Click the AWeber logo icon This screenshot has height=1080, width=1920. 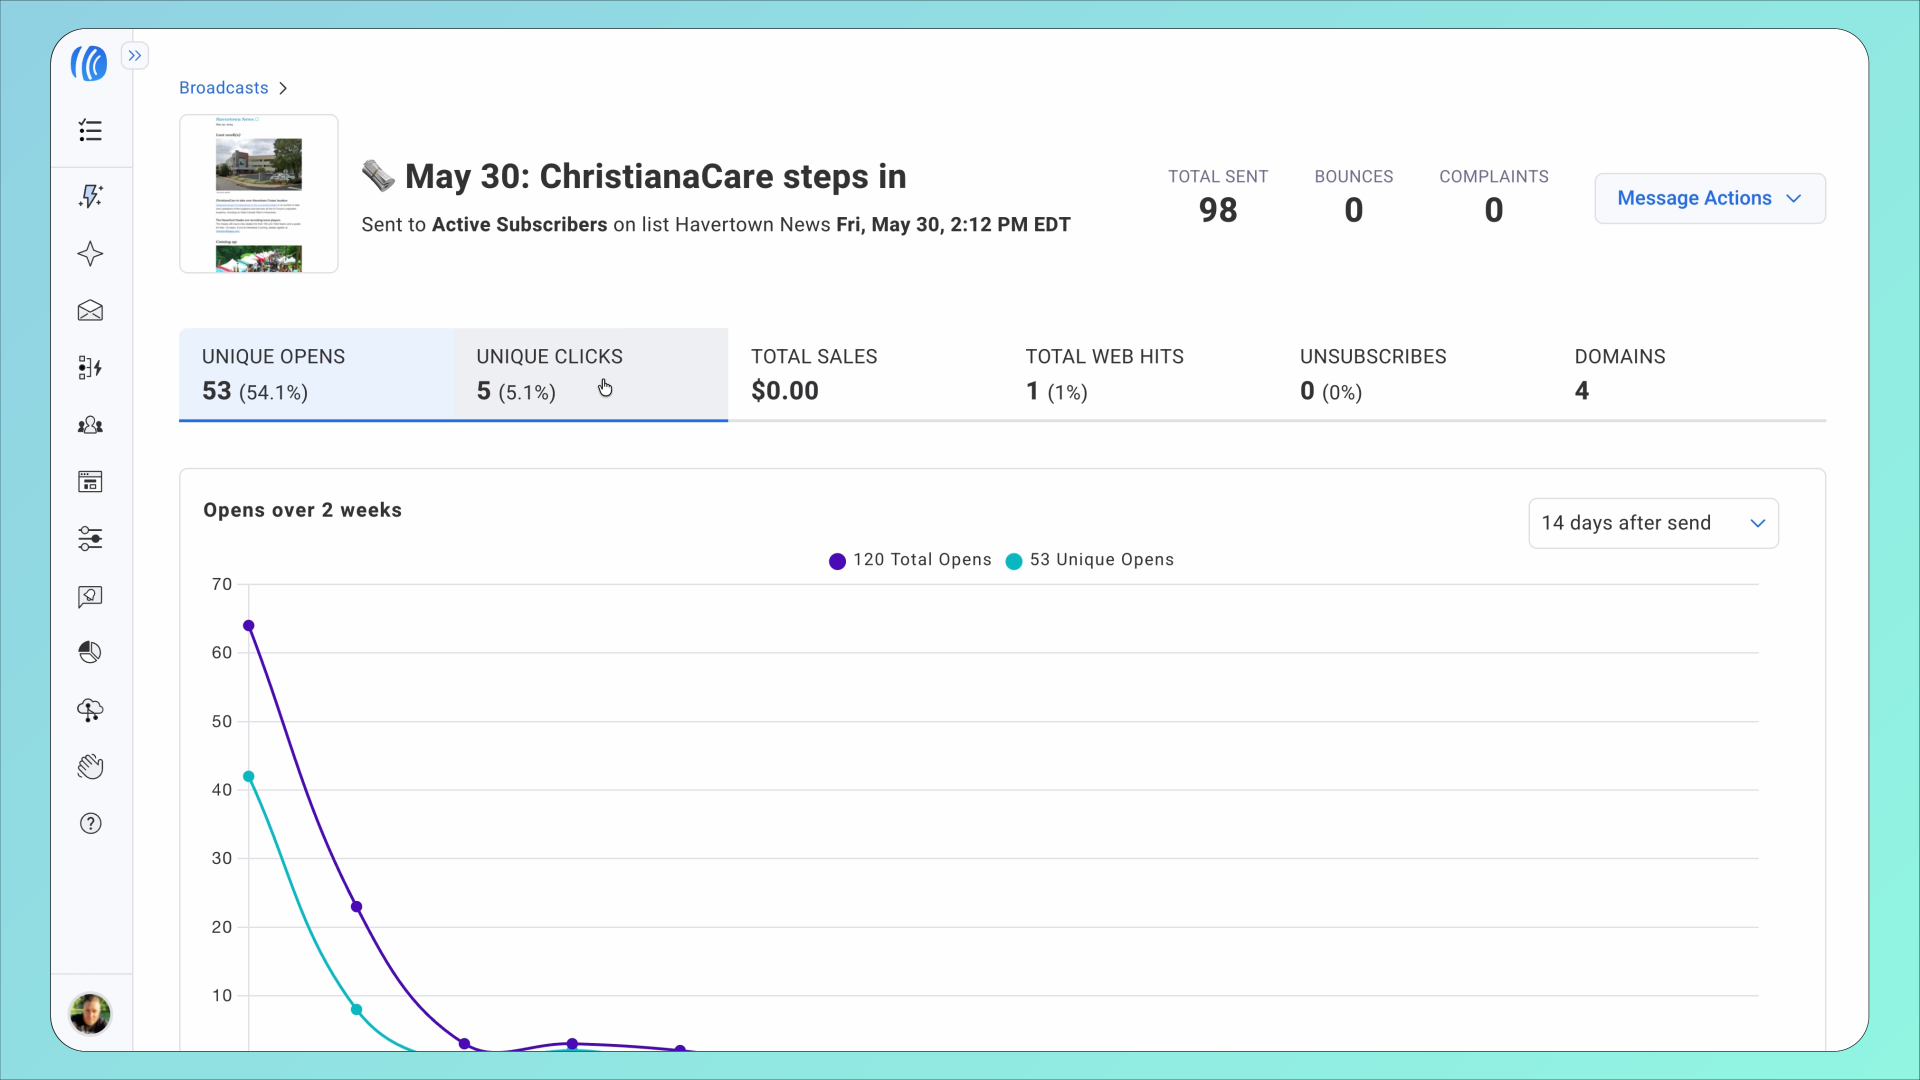pos(89,63)
